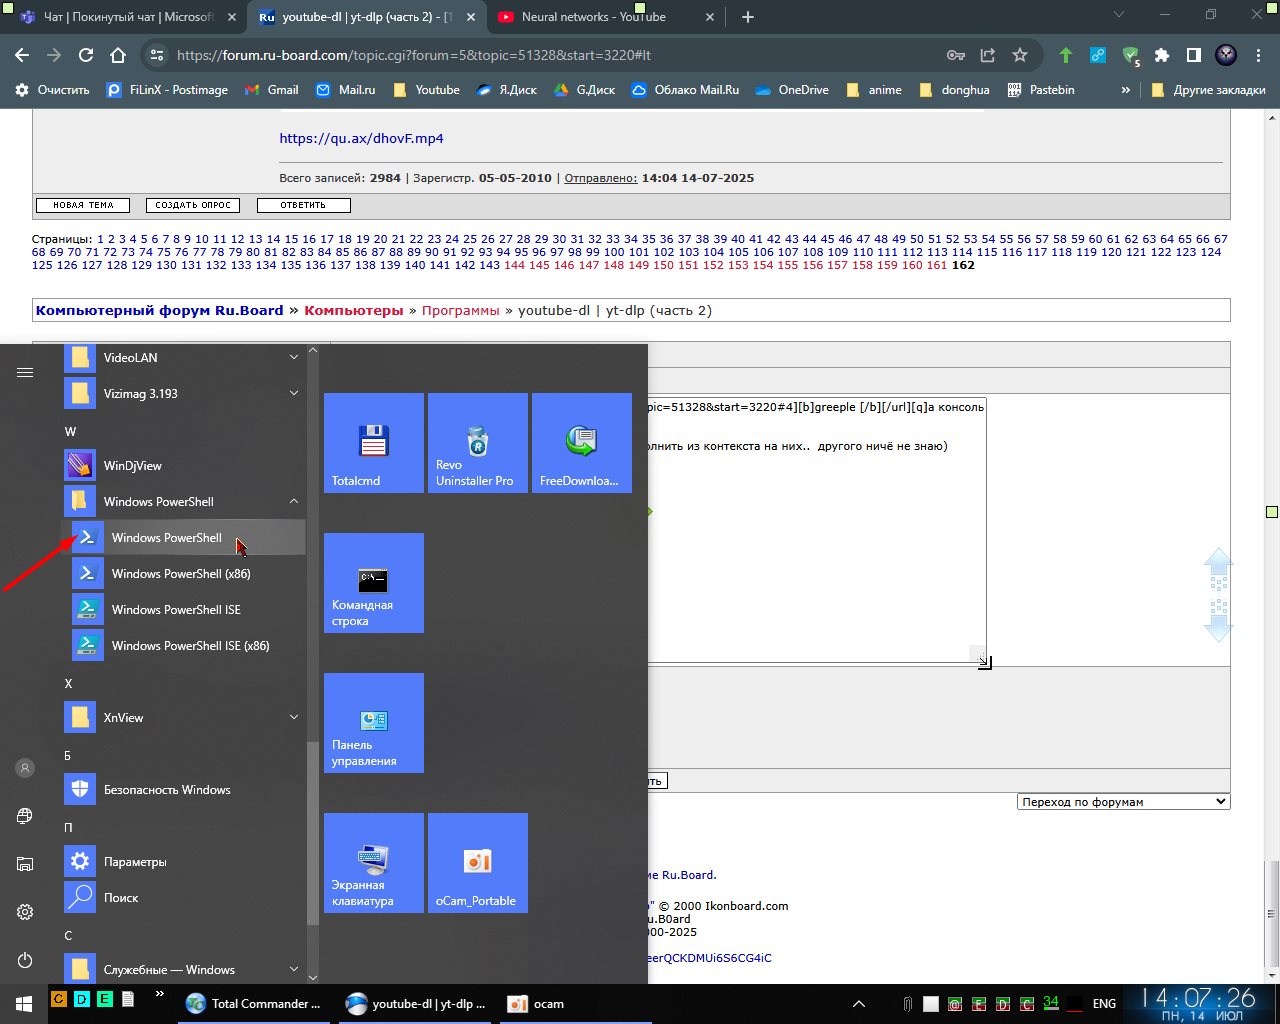Click the Totalcmd tile
The height and width of the screenshot is (1024, 1280).
click(x=374, y=443)
